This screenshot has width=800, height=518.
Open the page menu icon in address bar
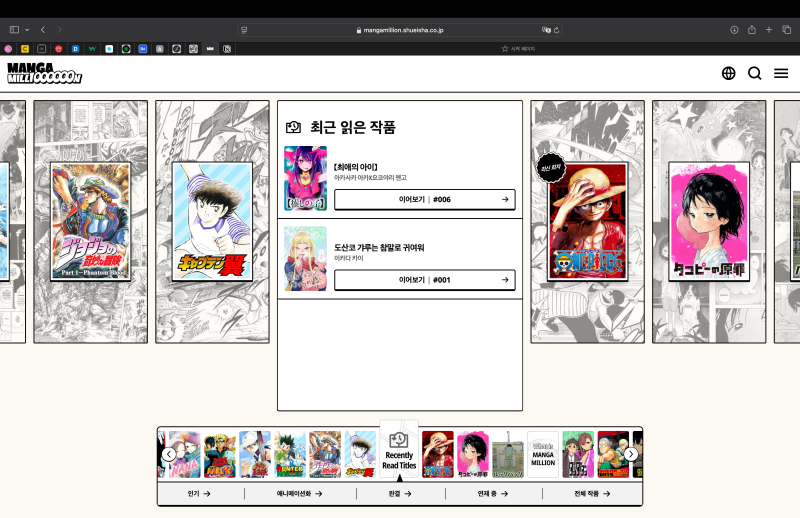point(244,30)
